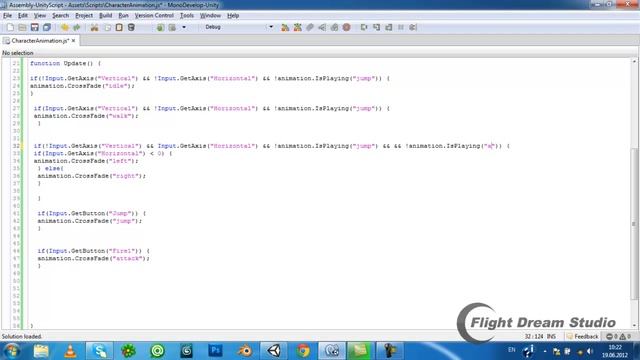
Task: Click the Step Into debug icon
Action: 376,27
